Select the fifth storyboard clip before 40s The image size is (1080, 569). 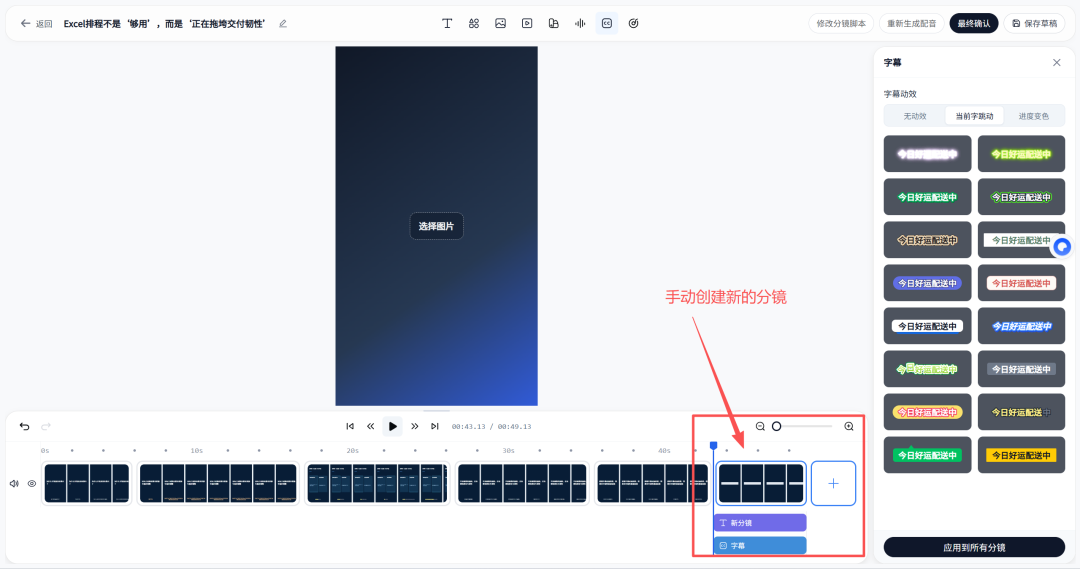(x=652, y=483)
